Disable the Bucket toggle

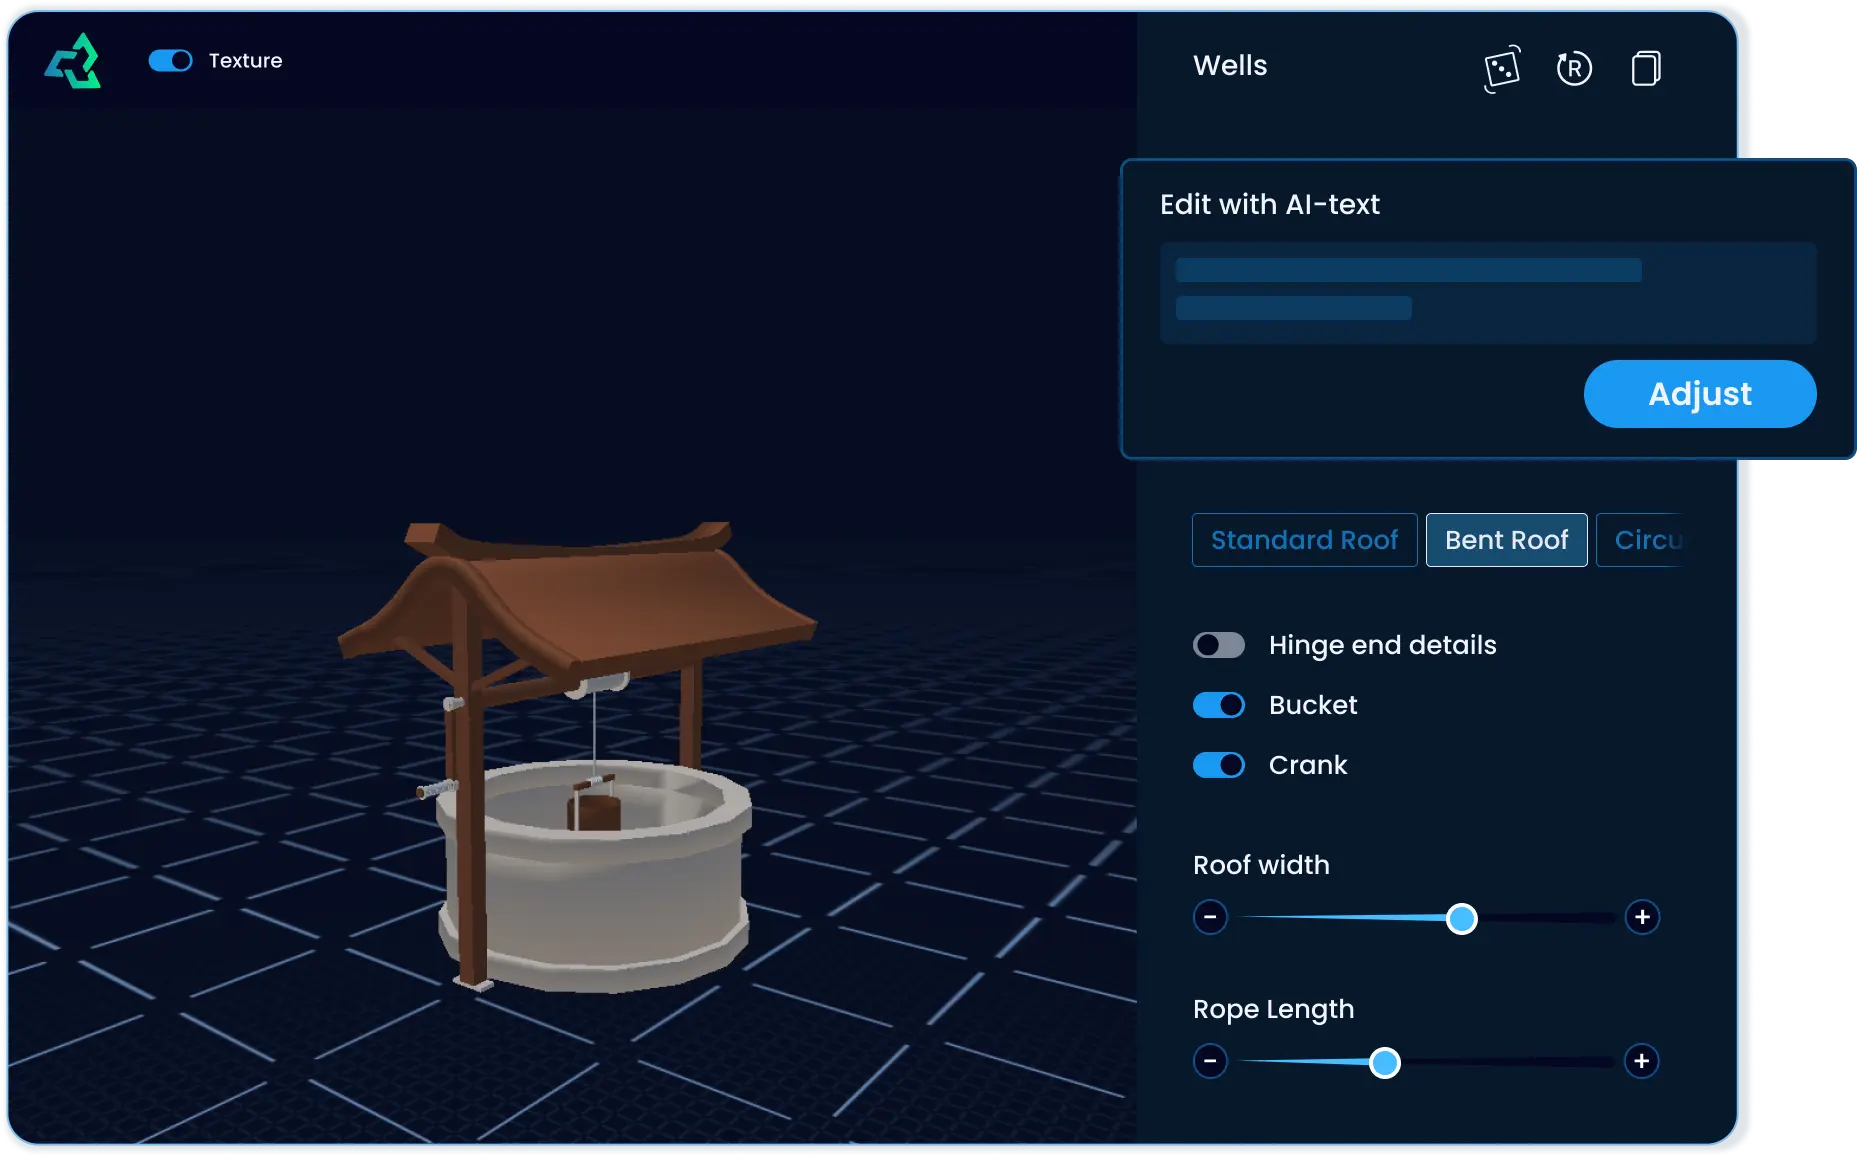click(x=1219, y=705)
